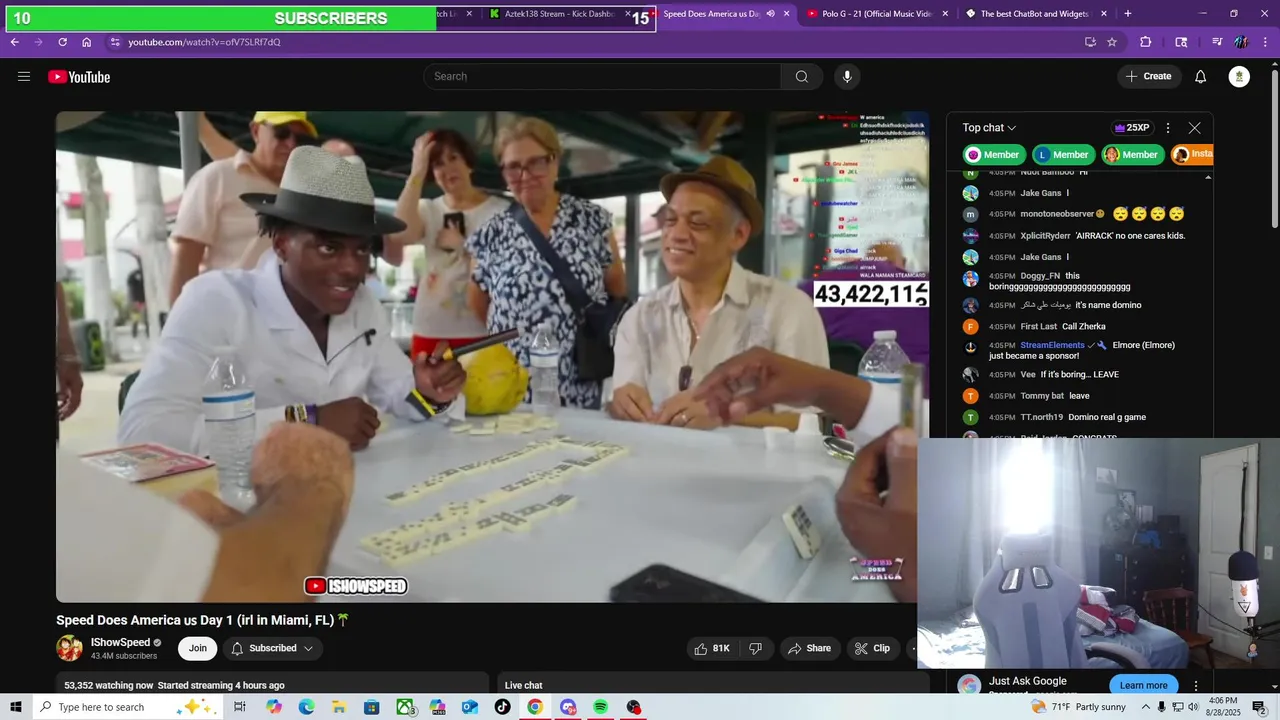
Task: Open the 25XP chat points badge
Action: [x=1131, y=128]
